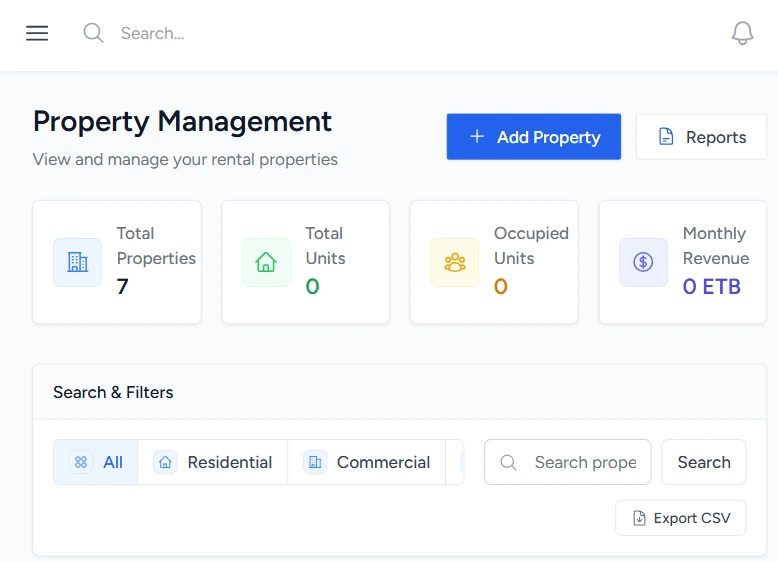This screenshot has height=562, width=778.
Task: Click the Property Management title
Action: coord(182,122)
